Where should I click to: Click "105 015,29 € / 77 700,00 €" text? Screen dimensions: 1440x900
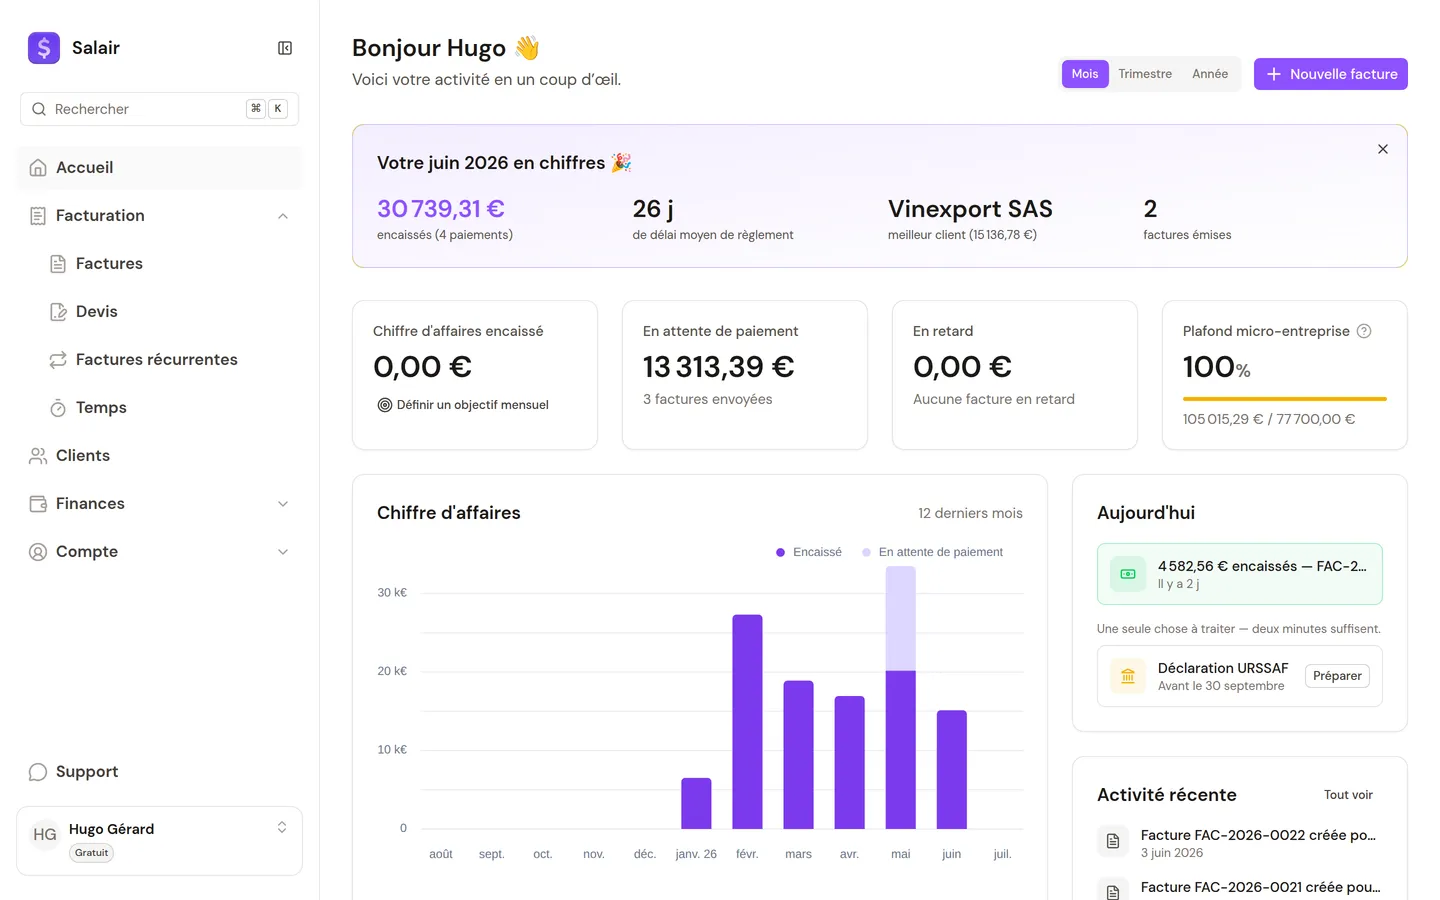pos(1269,419)
